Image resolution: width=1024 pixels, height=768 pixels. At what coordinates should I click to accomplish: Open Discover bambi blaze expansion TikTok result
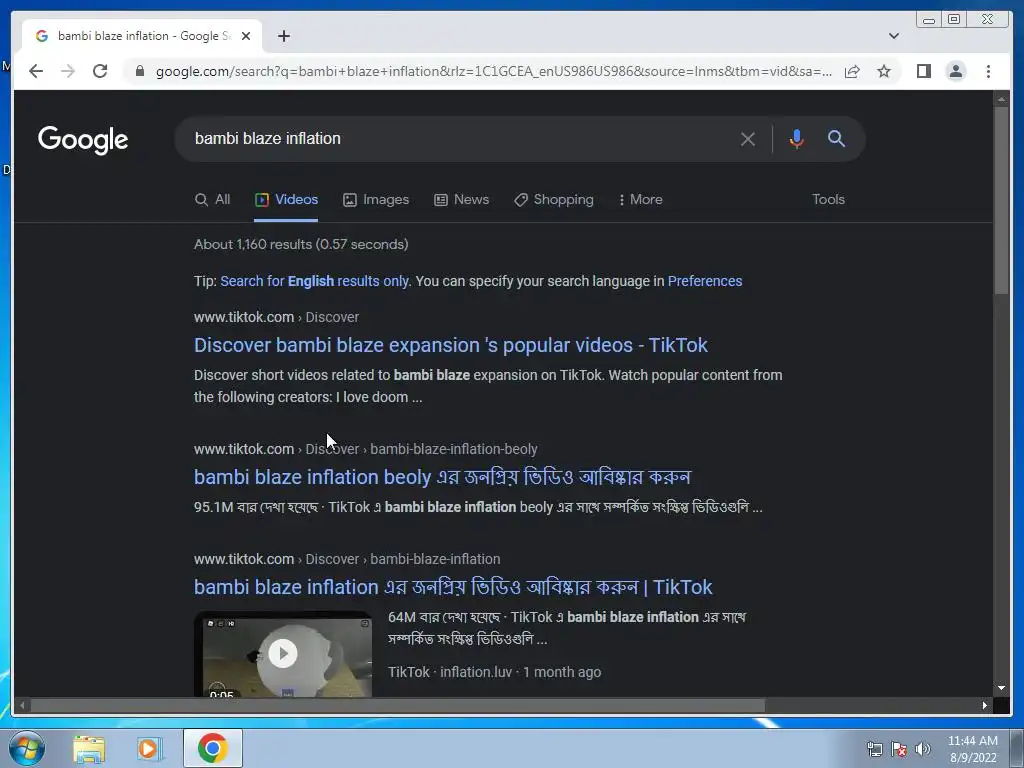coord(451,345)
